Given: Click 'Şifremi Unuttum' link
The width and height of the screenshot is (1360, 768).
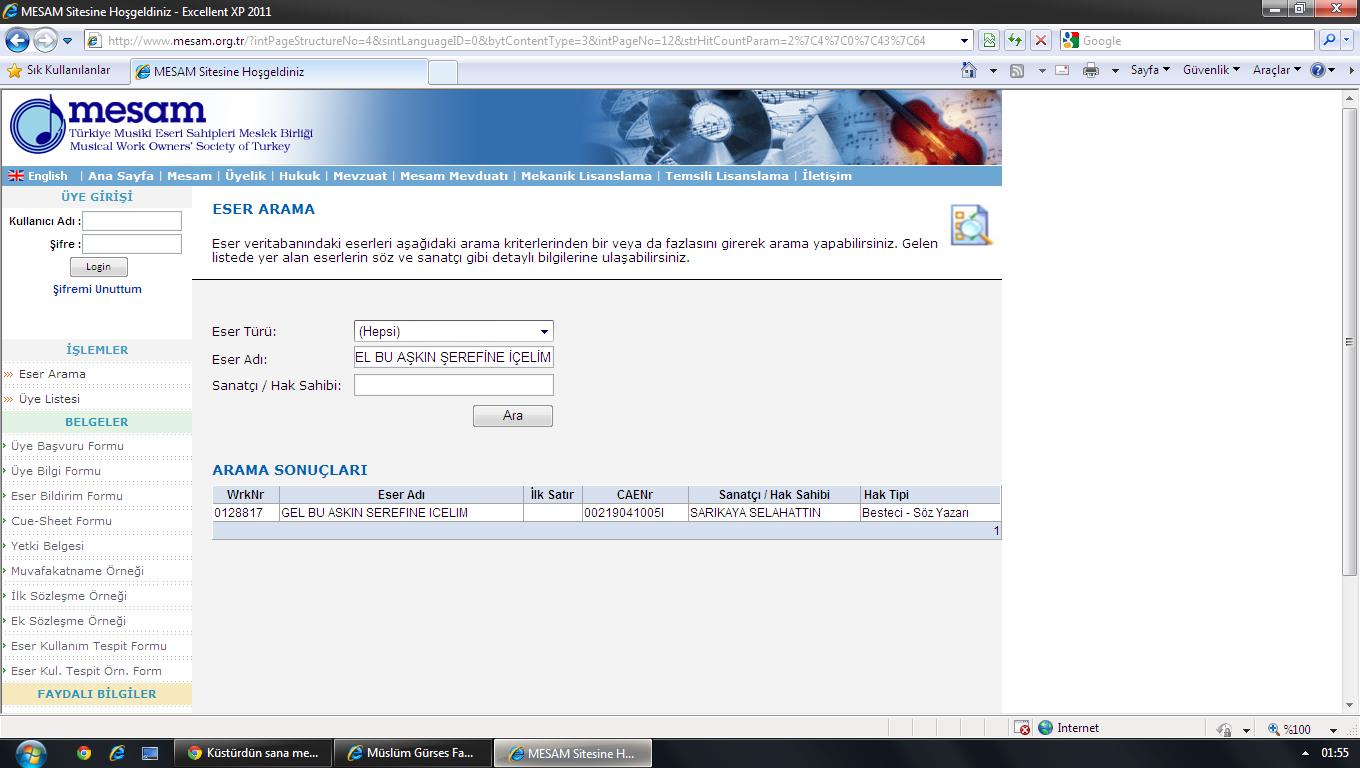Looking at the screenshot, I should tap(97, 289).
